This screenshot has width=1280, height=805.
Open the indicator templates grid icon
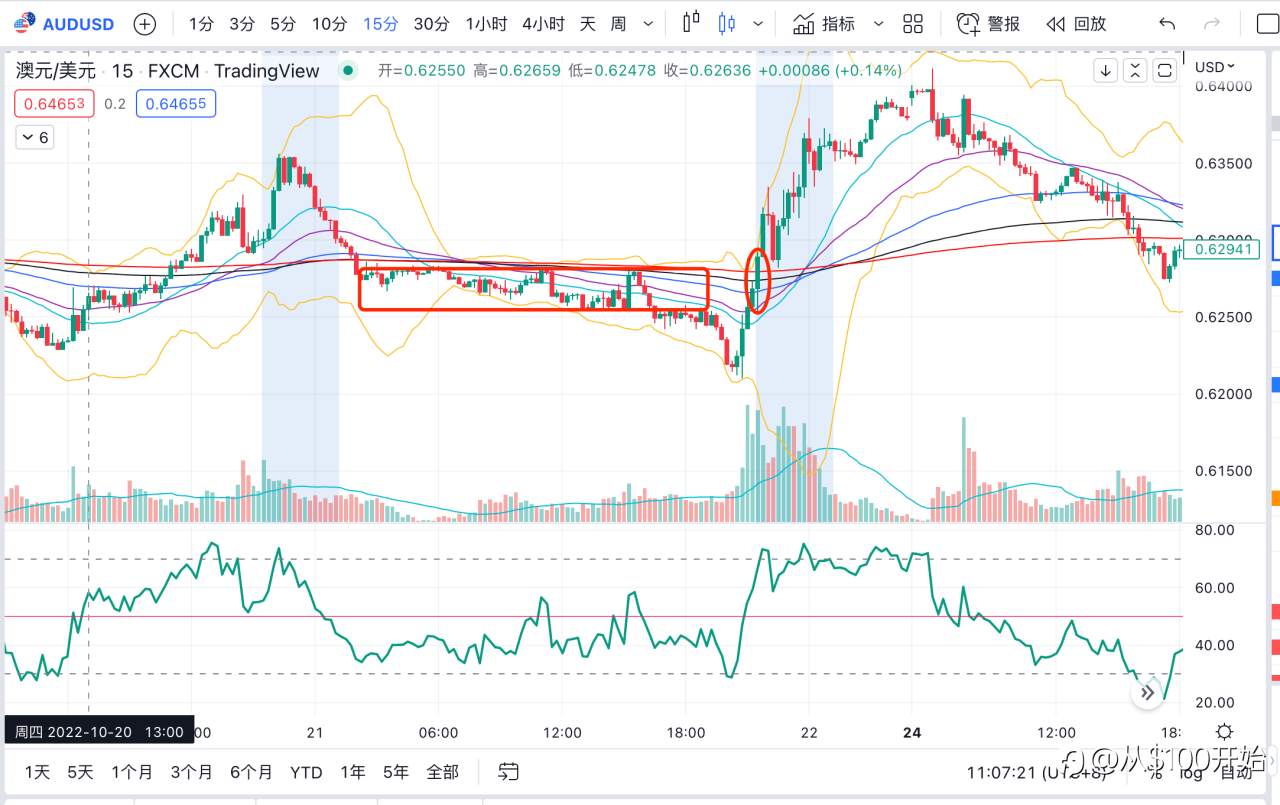(x=912, y=24)
